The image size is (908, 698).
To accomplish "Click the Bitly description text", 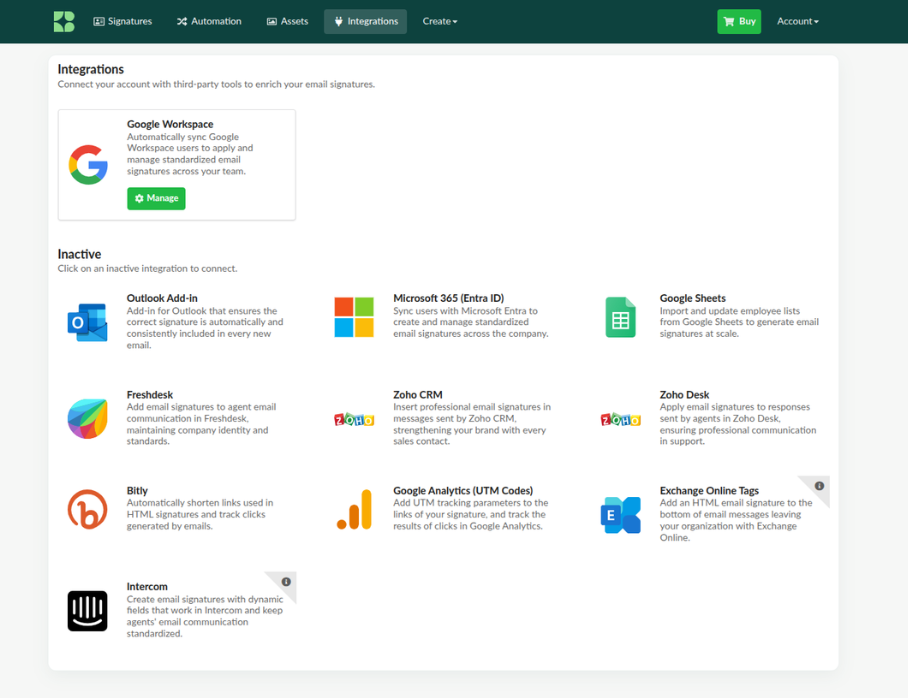I will tap(200, 514).
